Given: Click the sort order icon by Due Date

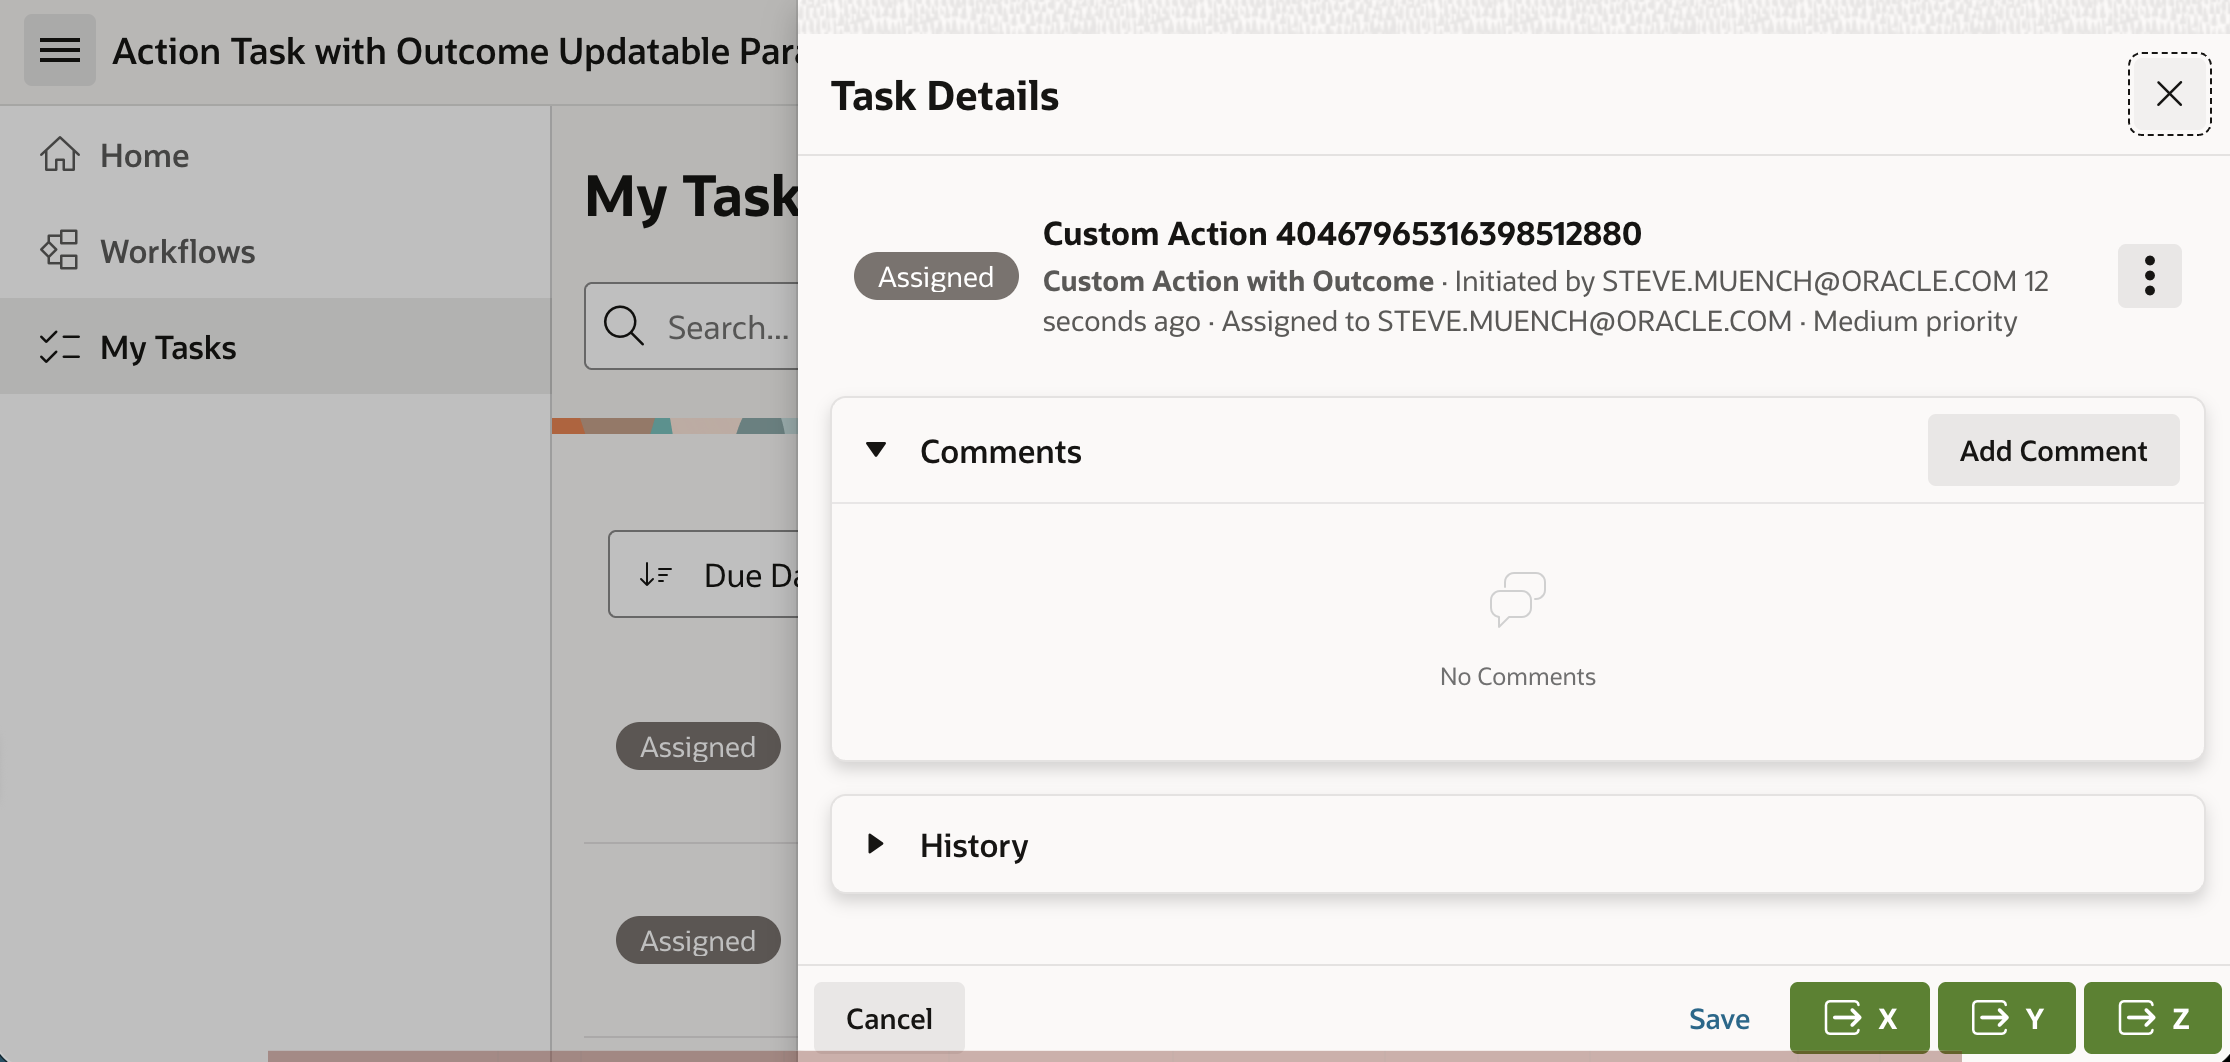Looking at the screenshot, I should (x=656, y=574).
